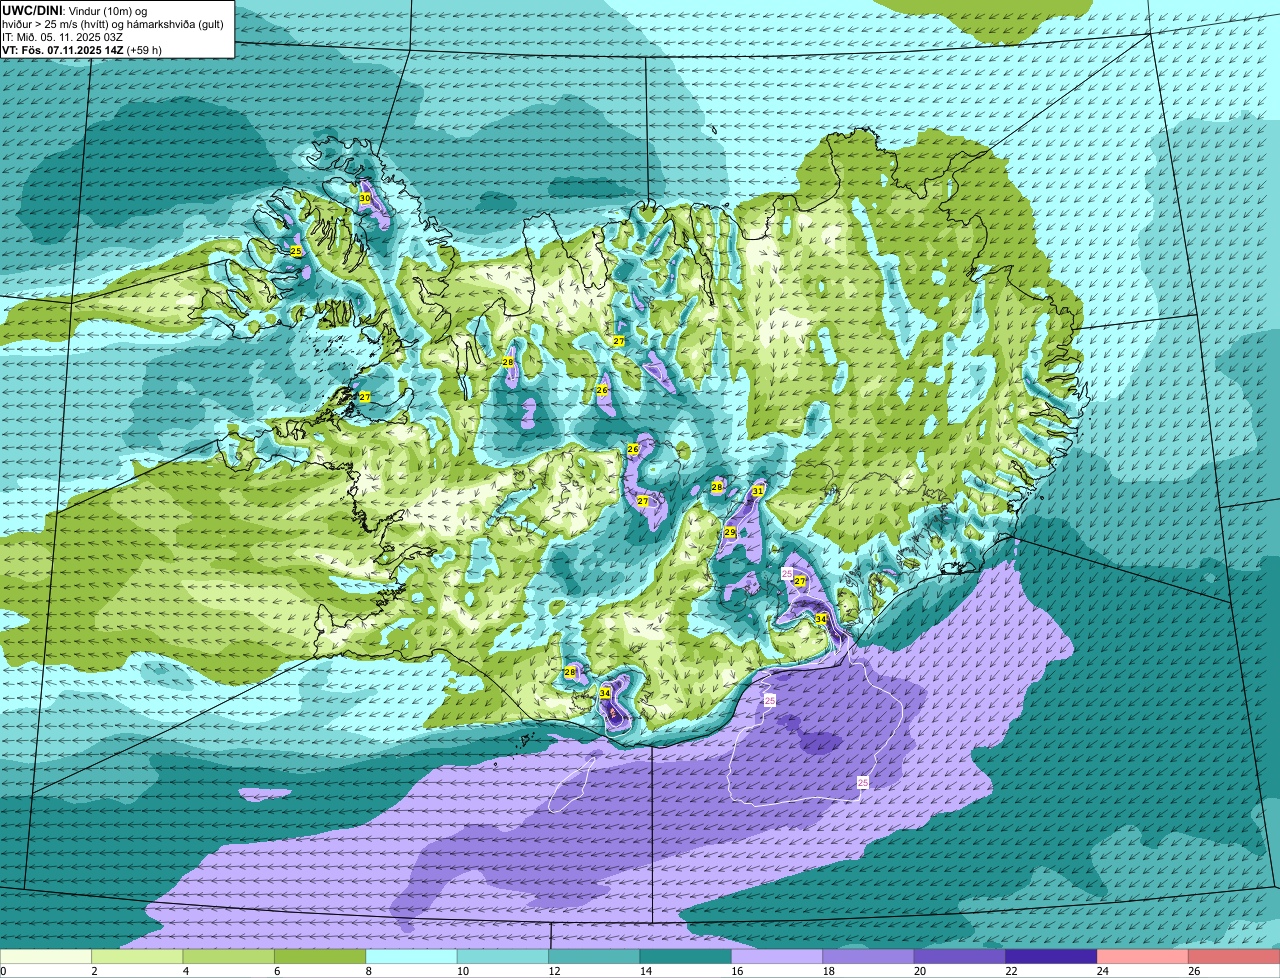The width and height of the screenshot is (1280, 978).
Task: Click the 20–22 m/s violet legend swatch
Action: click(x=960, y=957)
